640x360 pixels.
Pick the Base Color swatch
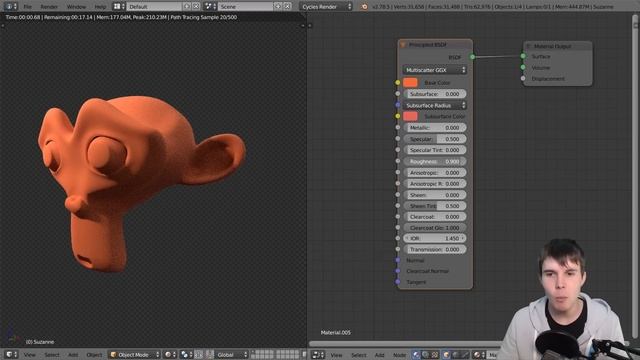[x=410, y=82]
